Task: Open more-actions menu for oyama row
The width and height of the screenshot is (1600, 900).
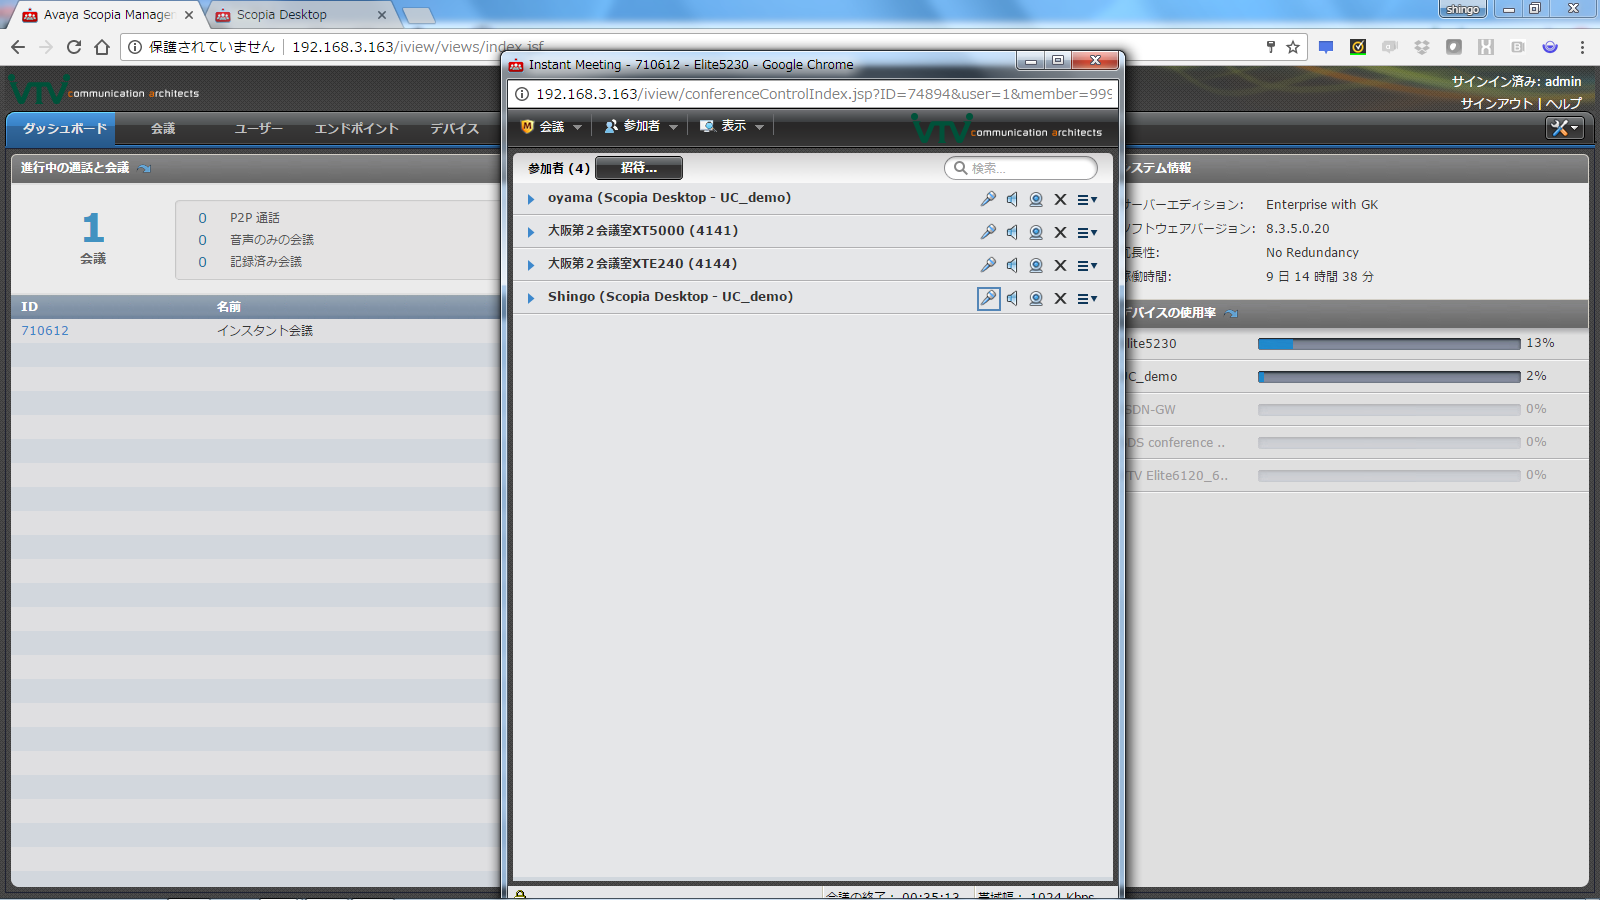Action: click(1087, 200)
